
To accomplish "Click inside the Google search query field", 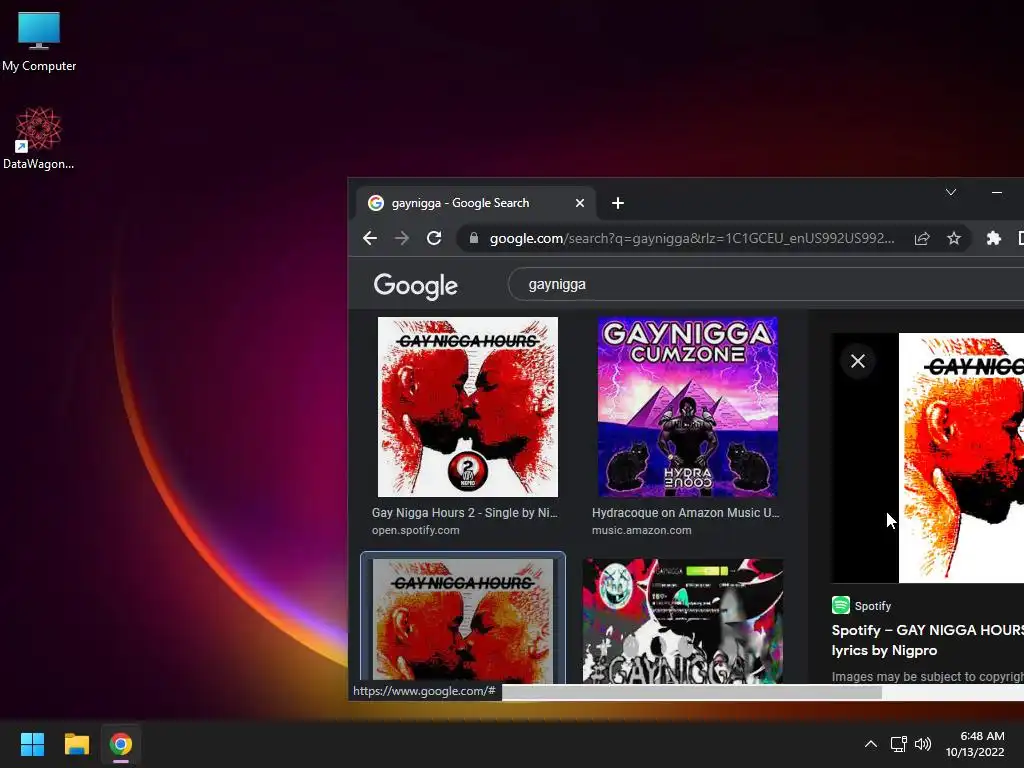I will click(x=765, y=284).
